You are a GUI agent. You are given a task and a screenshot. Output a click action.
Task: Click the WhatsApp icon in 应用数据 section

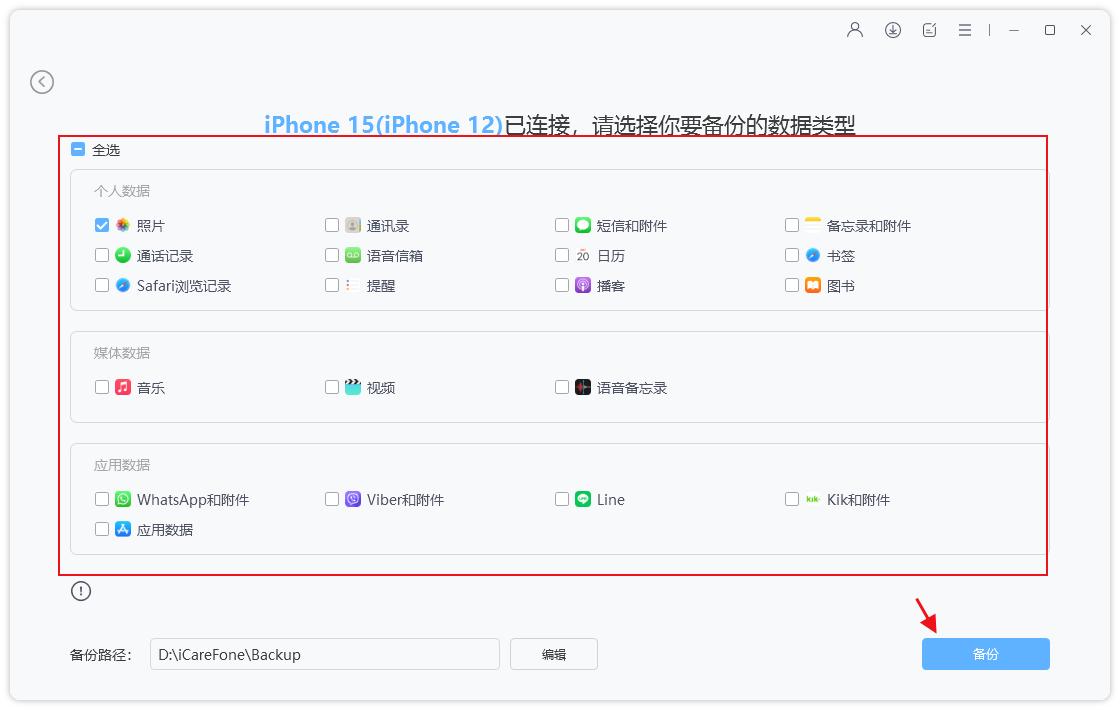pyautogui.click(x=121, y=498)
